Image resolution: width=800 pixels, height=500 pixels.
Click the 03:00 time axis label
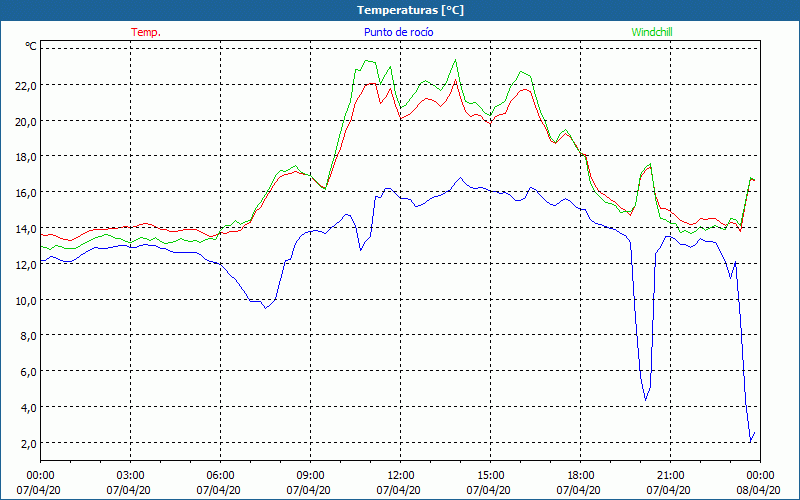point(130,476)
